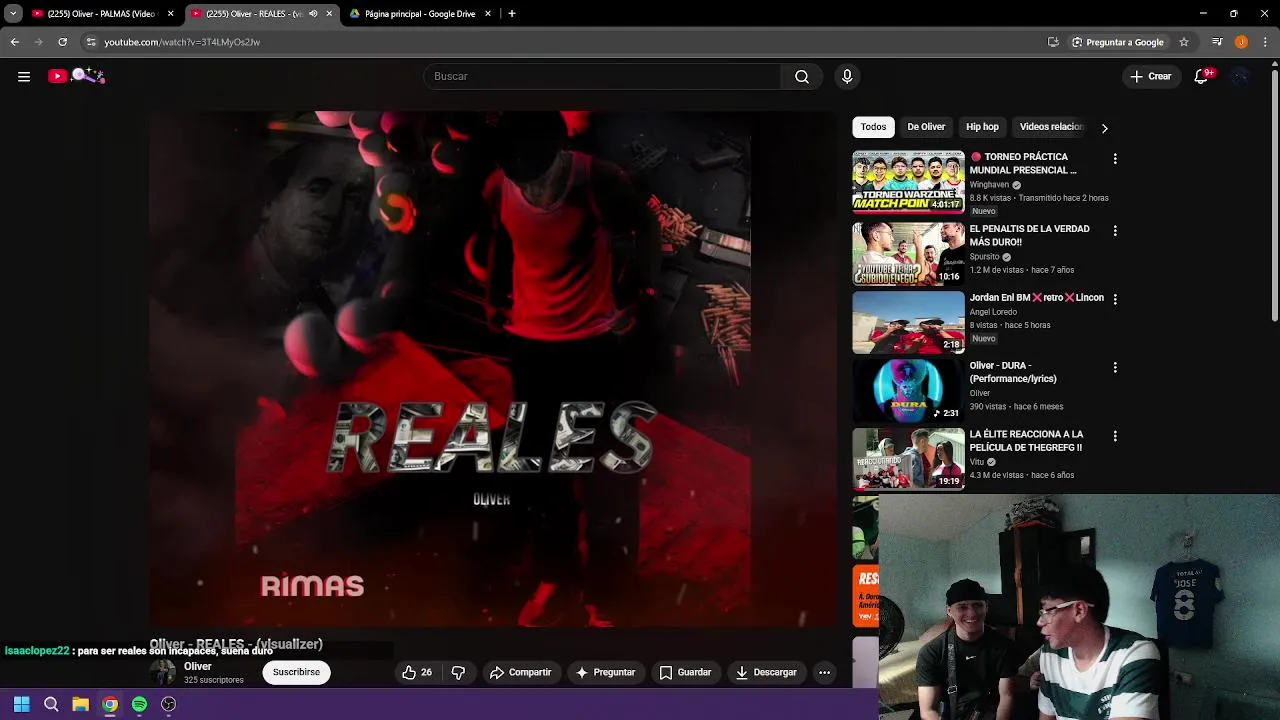Start voice search with the microphone
Screen dimensions: 1280x720
pos(847,76)
